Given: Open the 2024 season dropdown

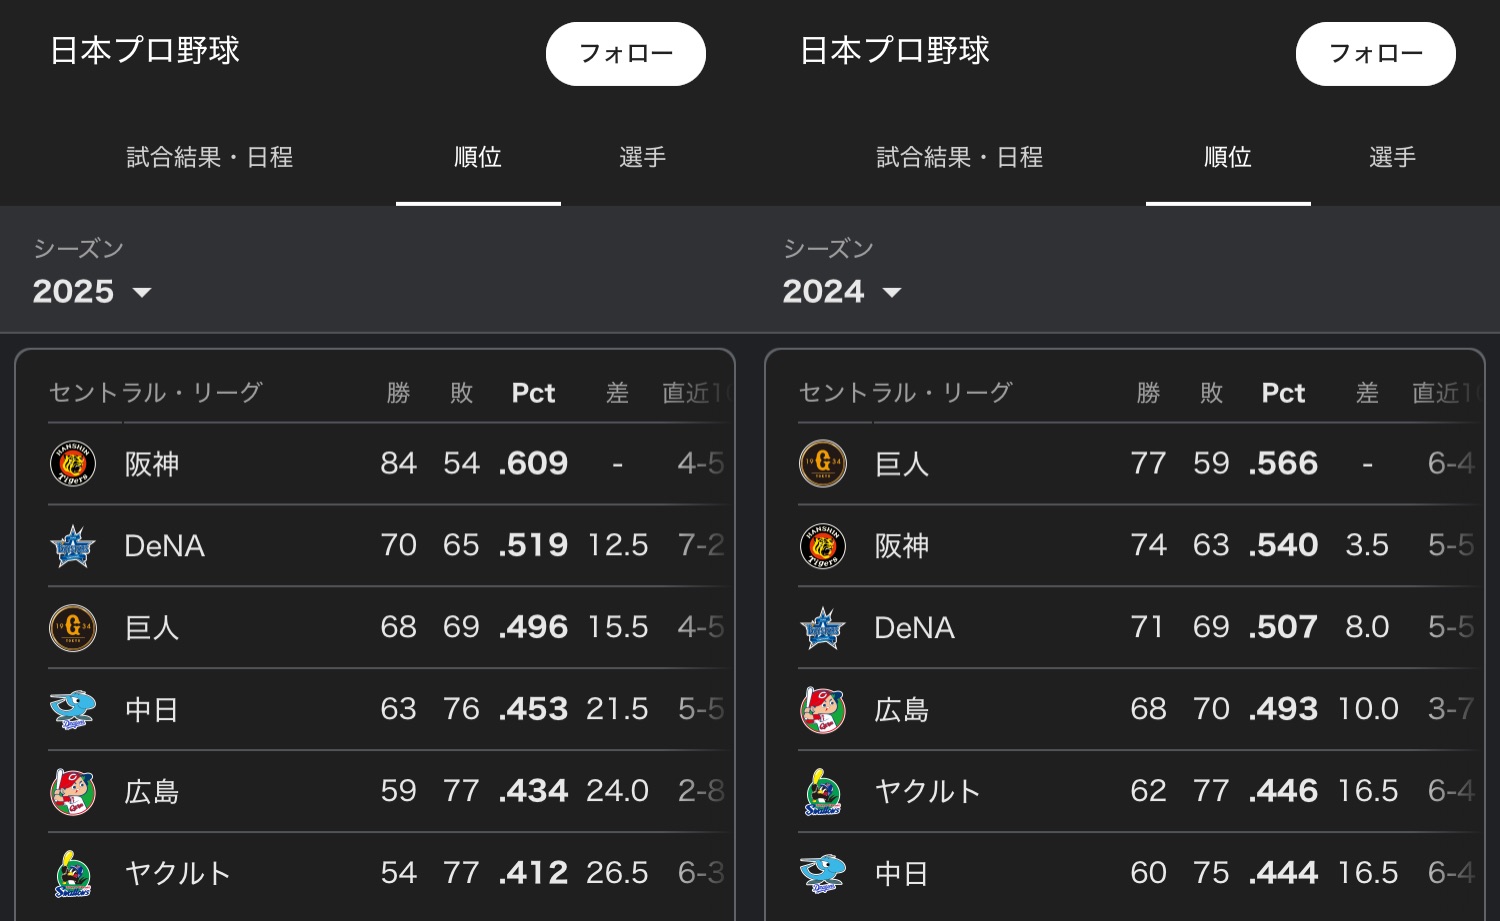Looking at the screenshot, I should tap(842, 292).
